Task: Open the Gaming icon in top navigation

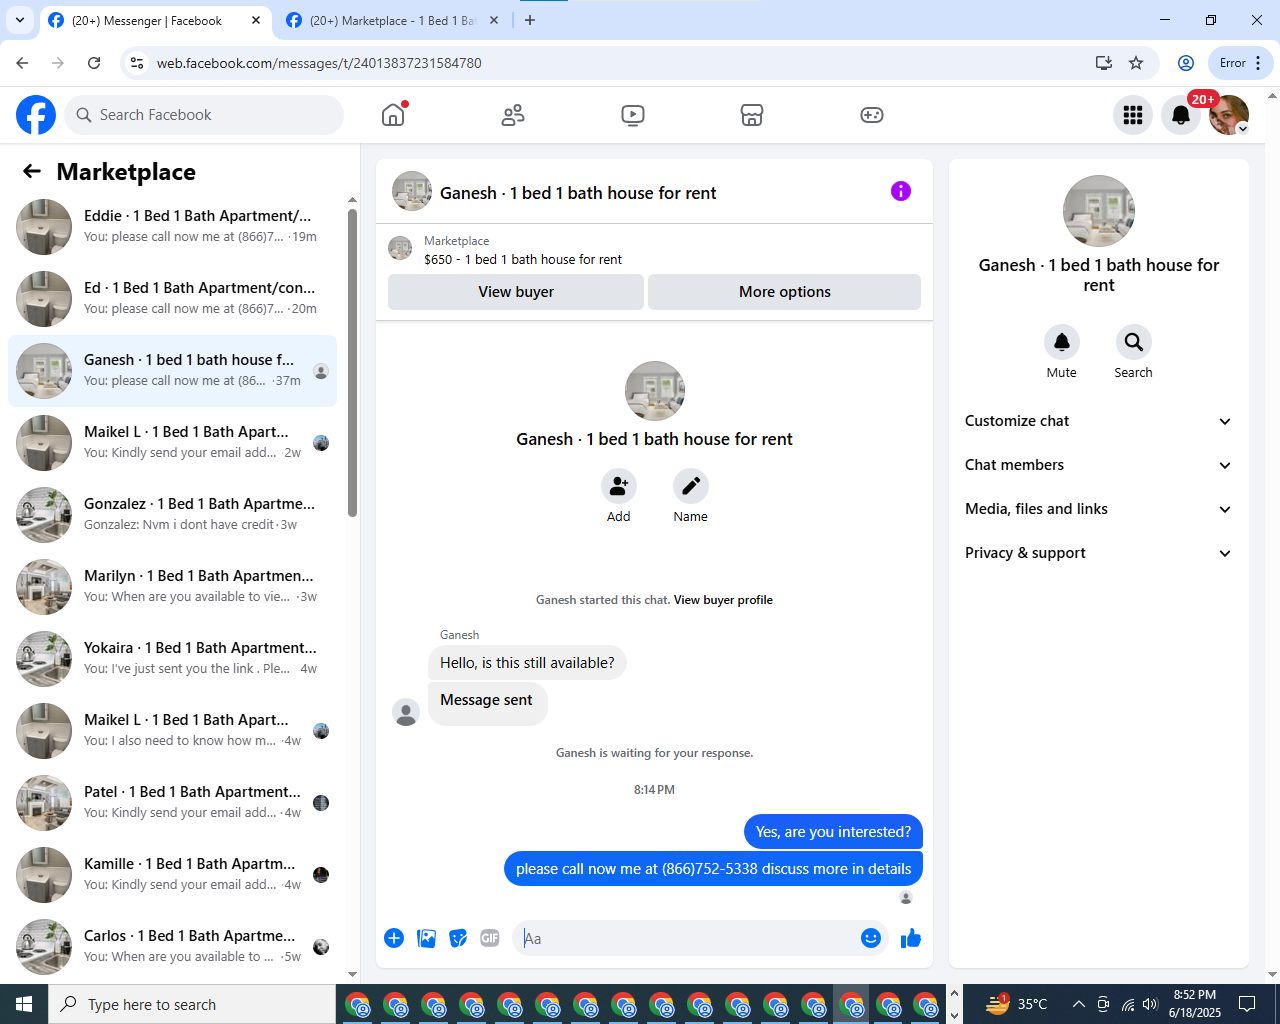Action: tap(872, 115)
